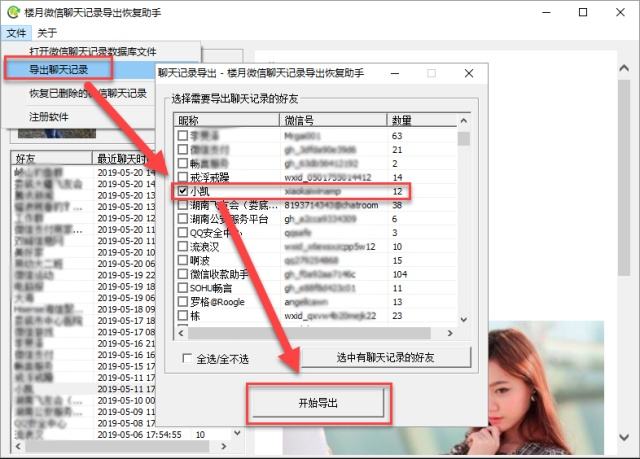Click the 最近聊天时间 column header in main window
Image resolution: width=640 pixels, height=459 pixels.
point(124,159)
